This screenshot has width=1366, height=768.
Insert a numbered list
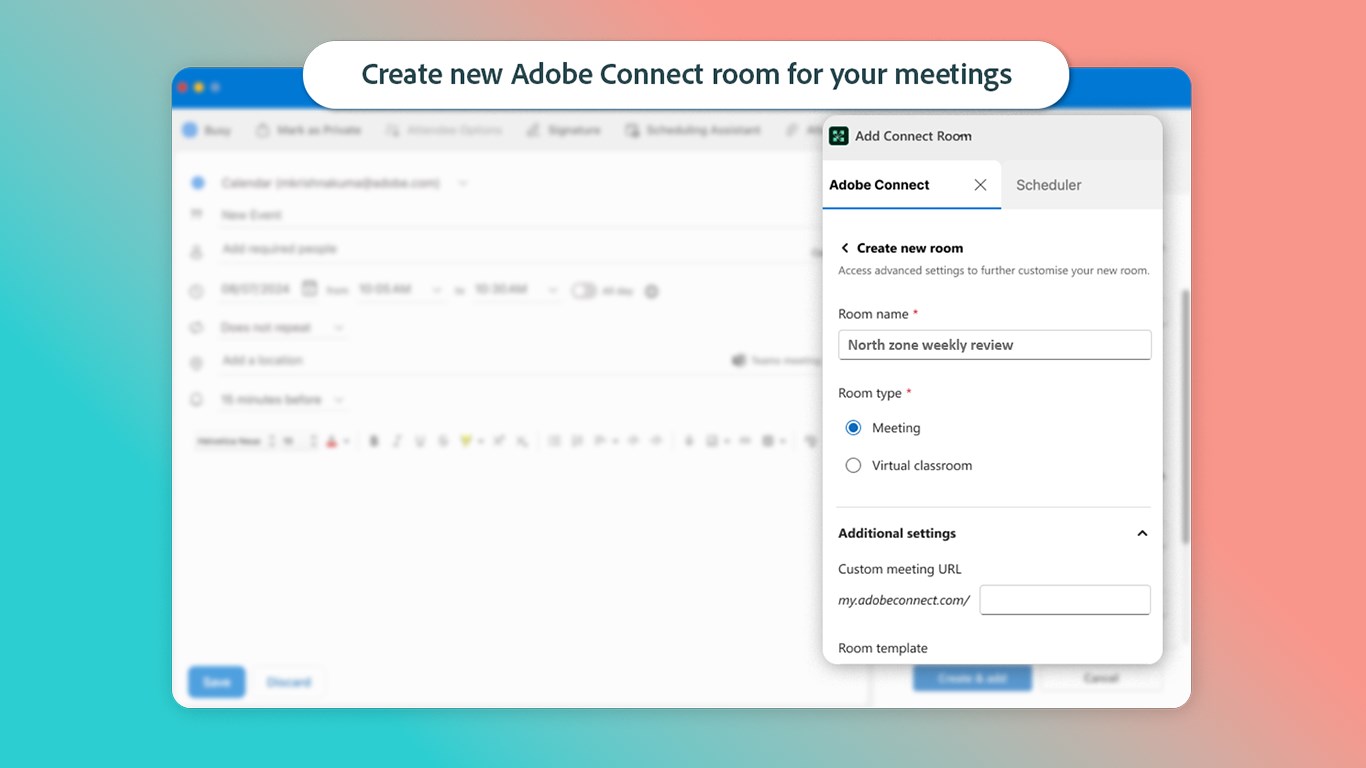coord(577,441)
